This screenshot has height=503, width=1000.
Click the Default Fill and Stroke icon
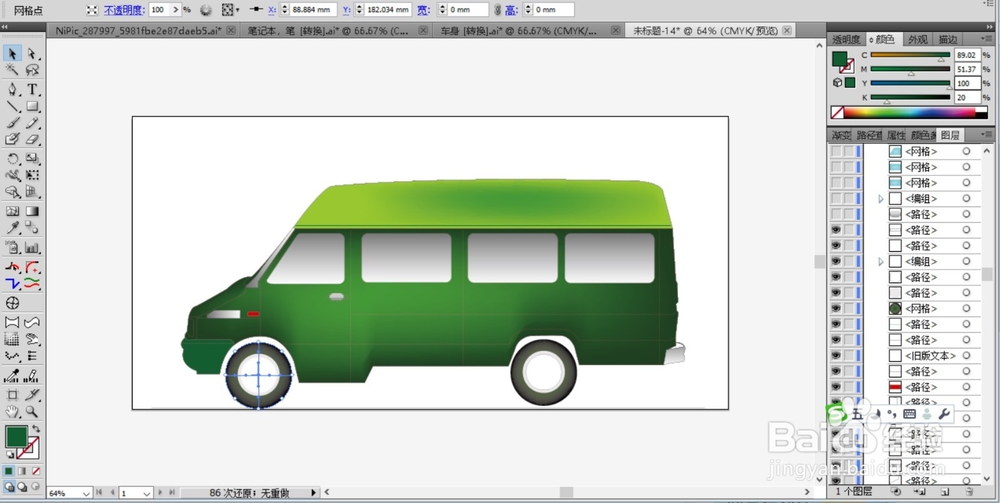tap(11, 455)
